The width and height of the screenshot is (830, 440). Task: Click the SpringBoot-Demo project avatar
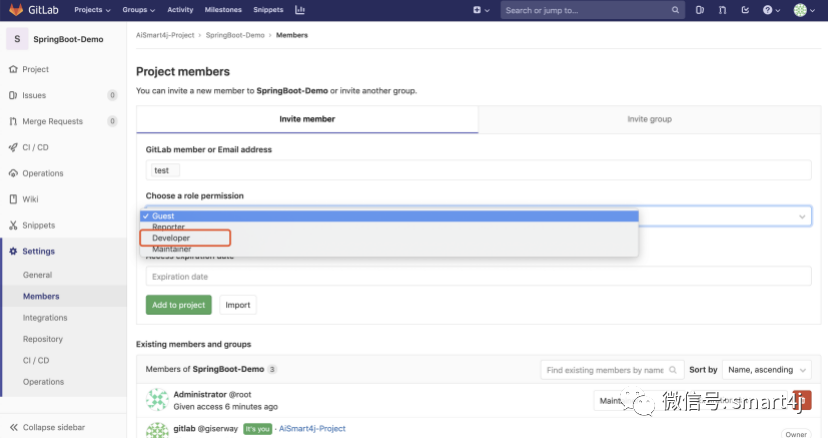click(17, 39)
